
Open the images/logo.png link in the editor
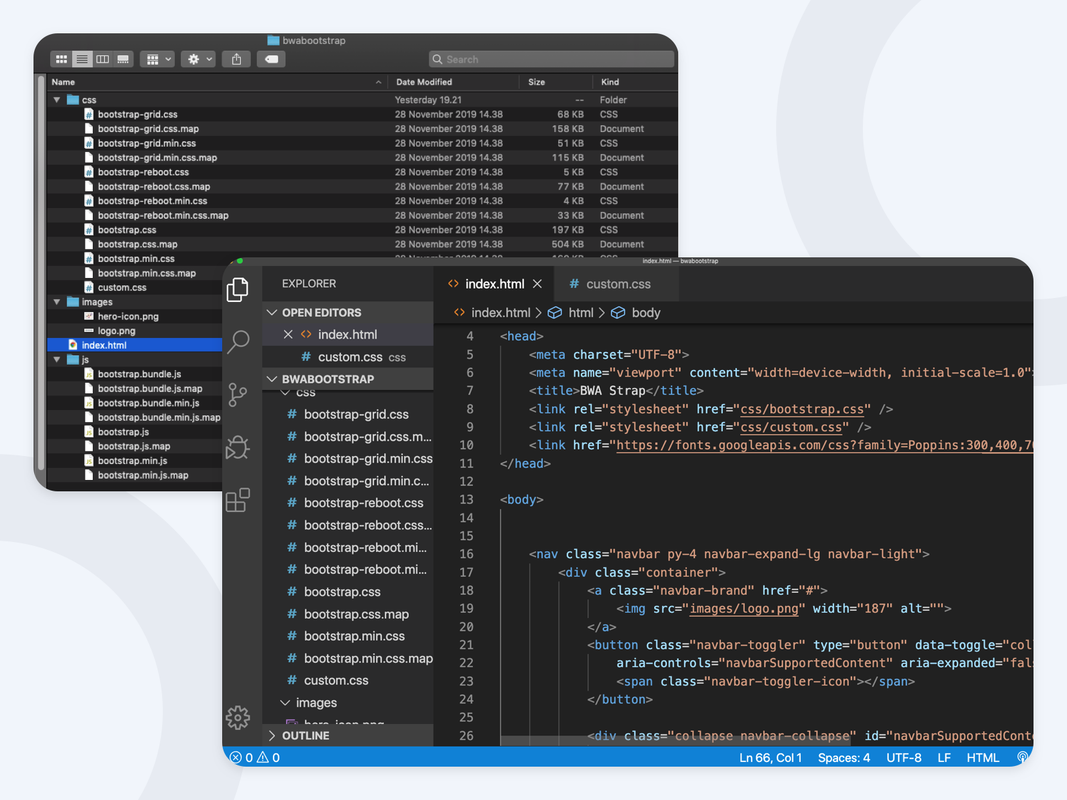(x=744, y=608)
